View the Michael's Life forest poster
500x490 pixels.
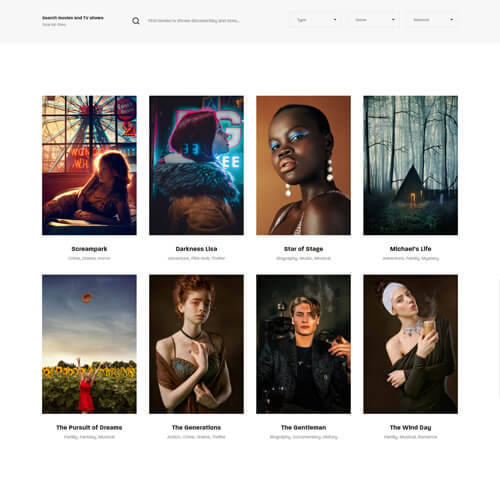pyautogui.click(x=410, y=165)
